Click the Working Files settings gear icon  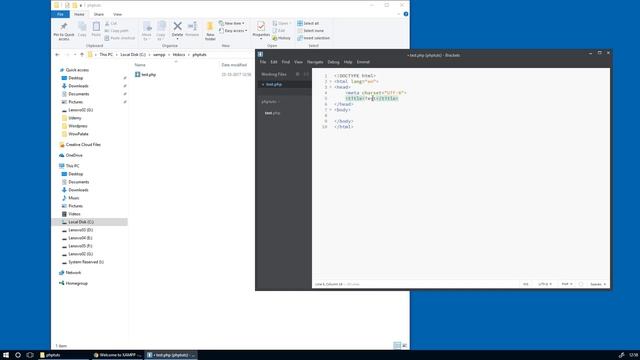pos(298,74)
